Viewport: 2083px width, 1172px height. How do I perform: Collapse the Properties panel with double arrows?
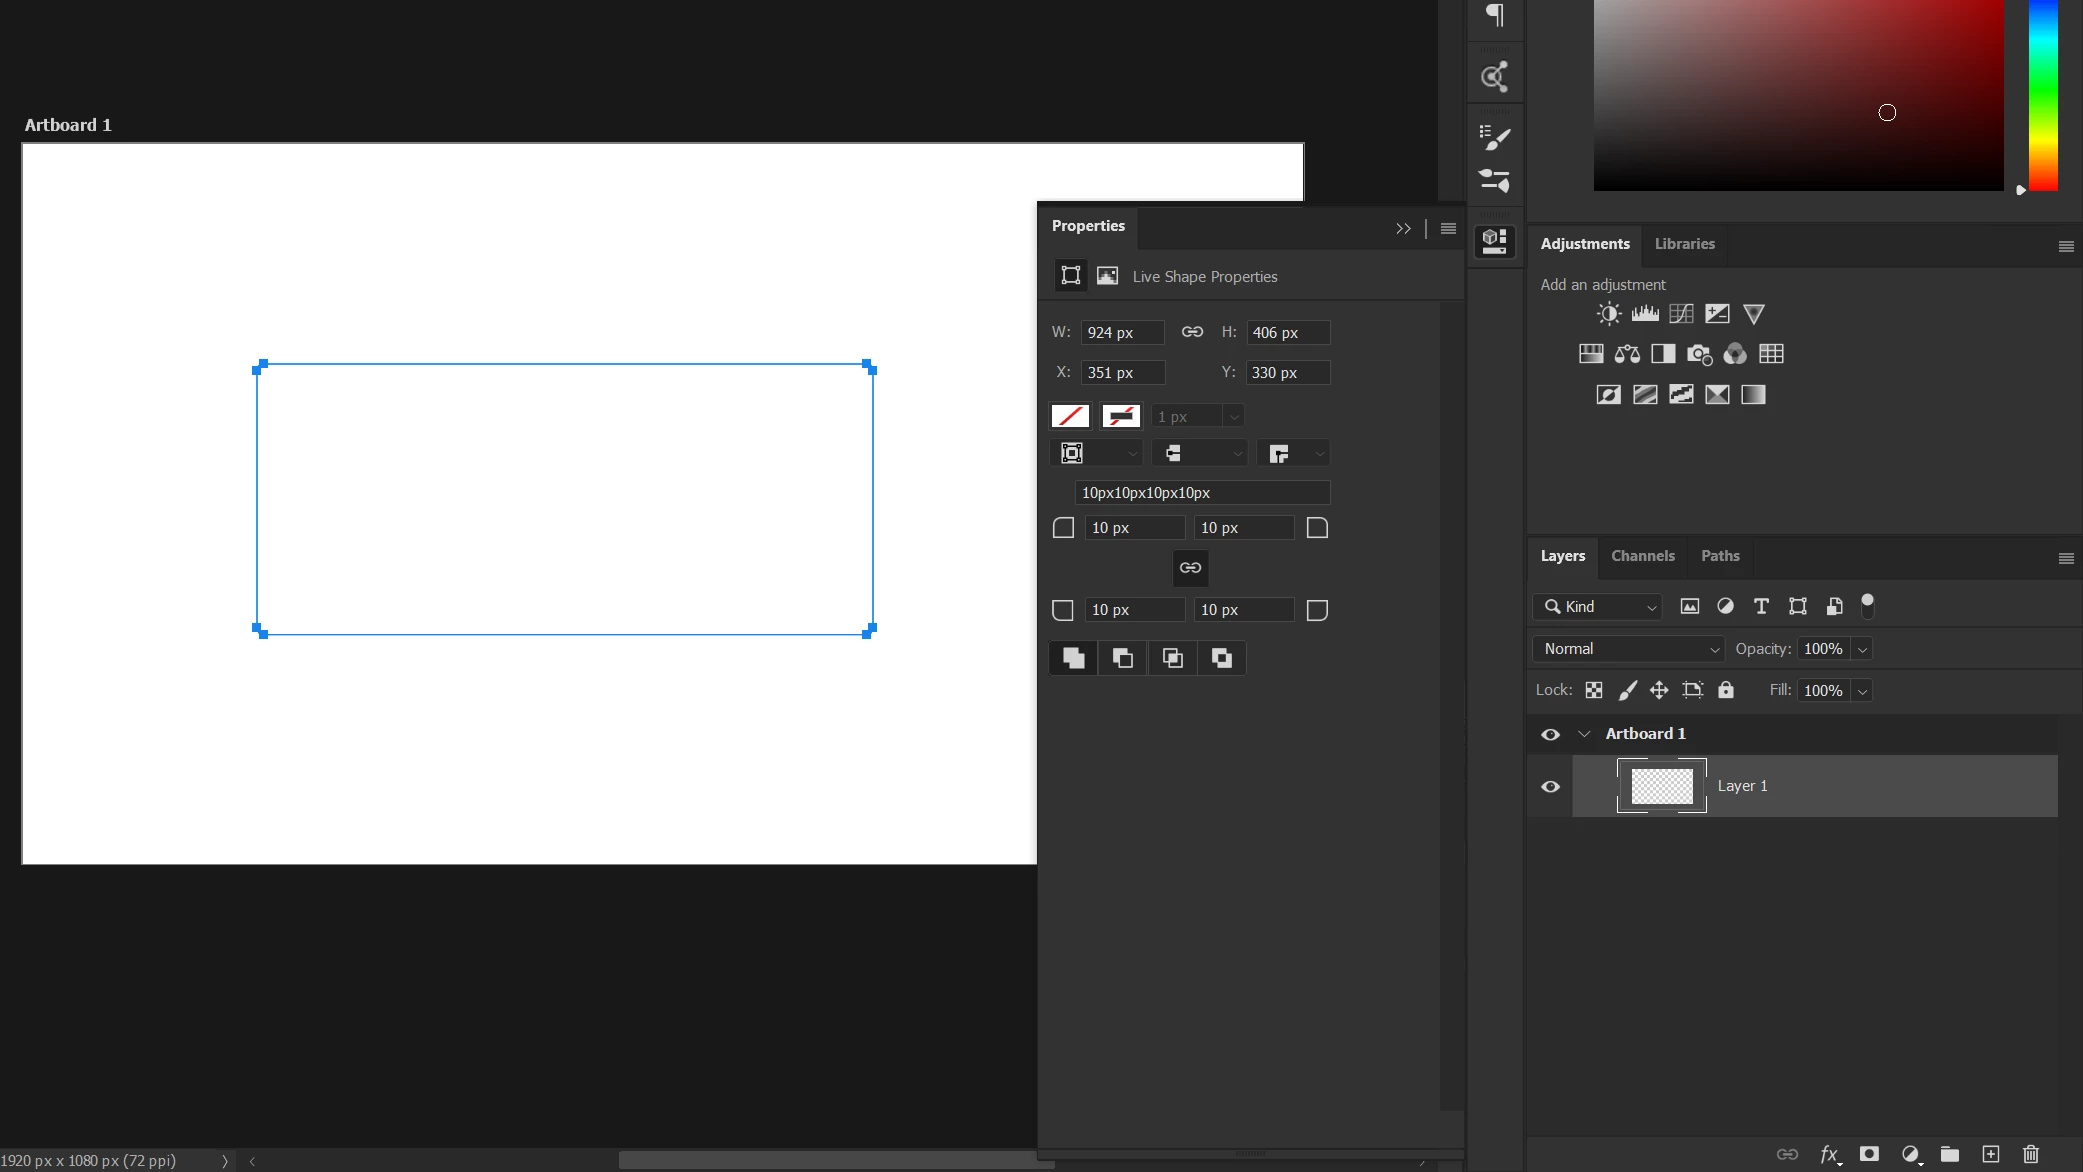point(1403,229)
